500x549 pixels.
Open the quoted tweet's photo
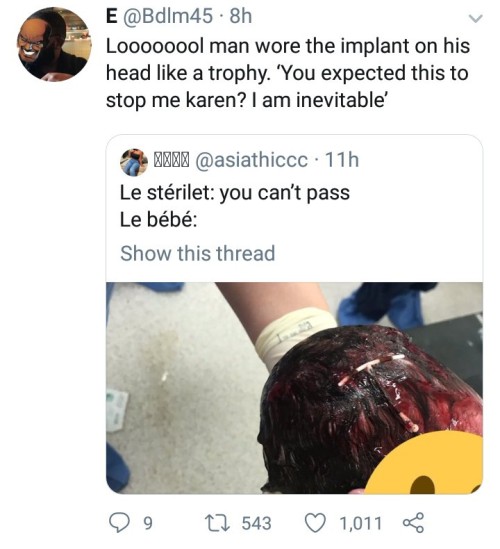[x=294, y=388]
